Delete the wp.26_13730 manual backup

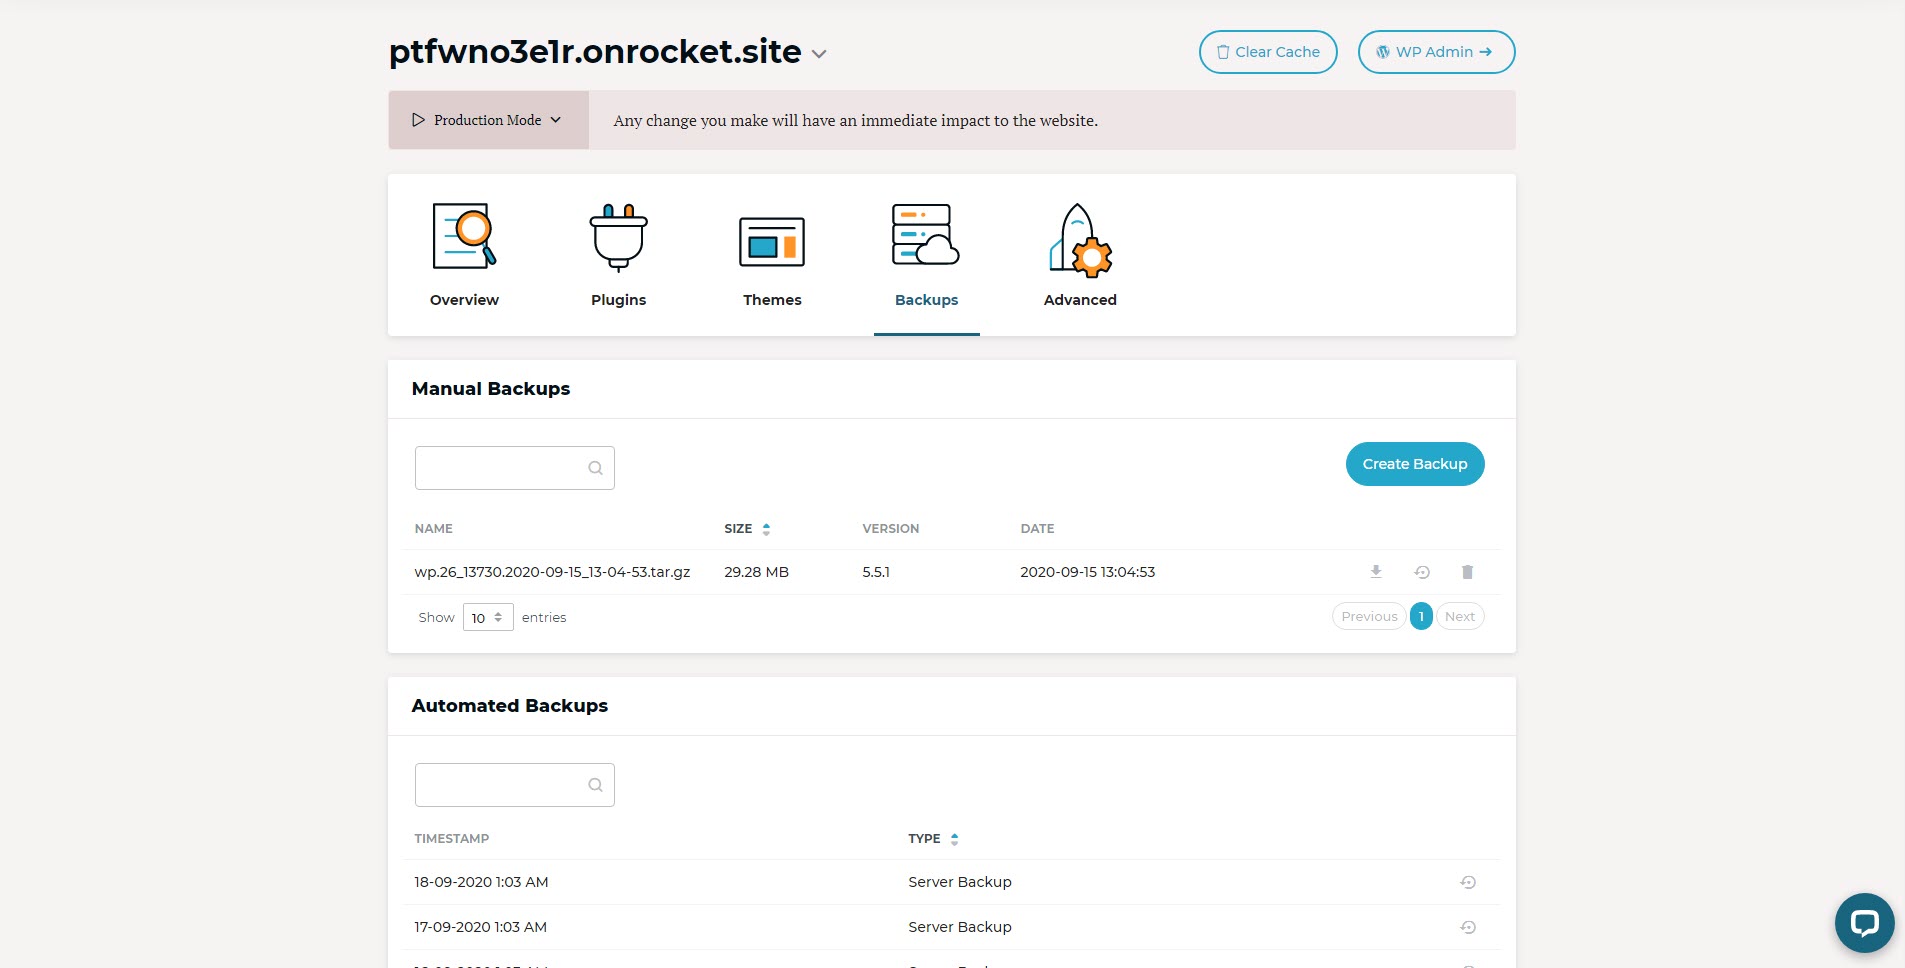point(1467,572)
